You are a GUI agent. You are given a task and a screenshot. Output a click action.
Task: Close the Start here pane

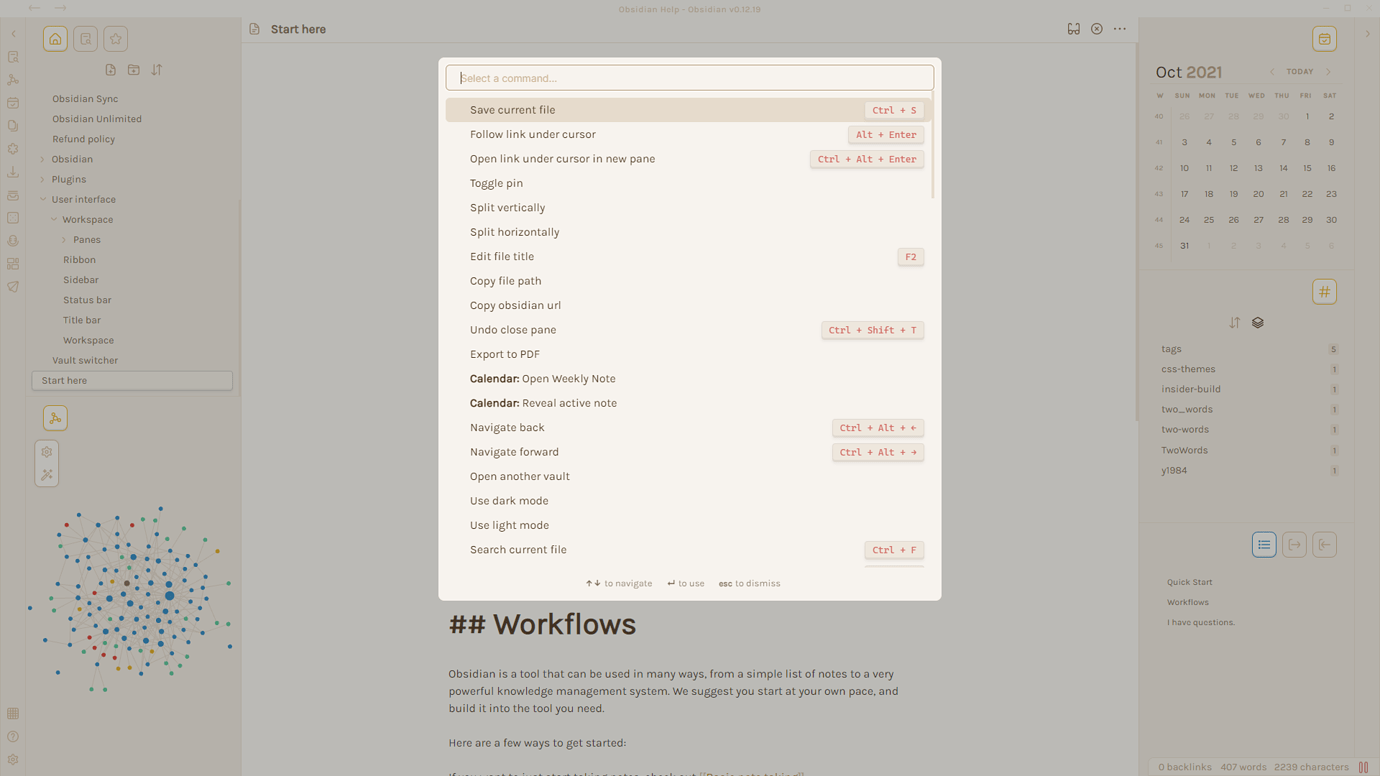pyautogui.click(x=1097, y=29)
